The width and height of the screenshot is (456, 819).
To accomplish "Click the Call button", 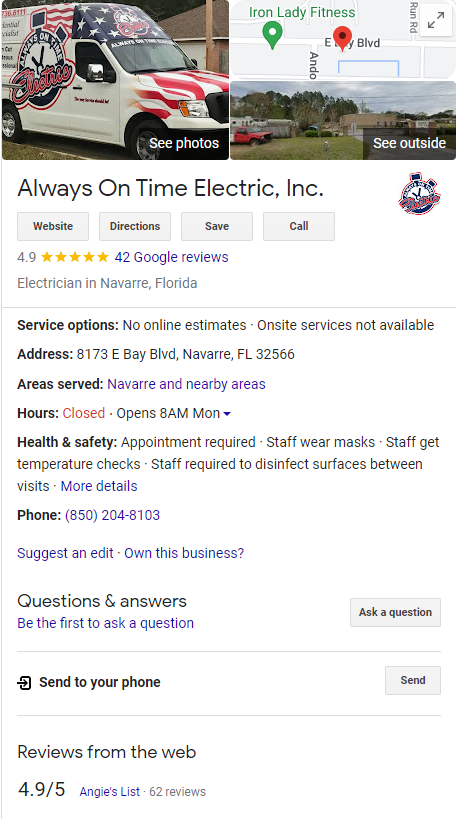I will [299, 226].
